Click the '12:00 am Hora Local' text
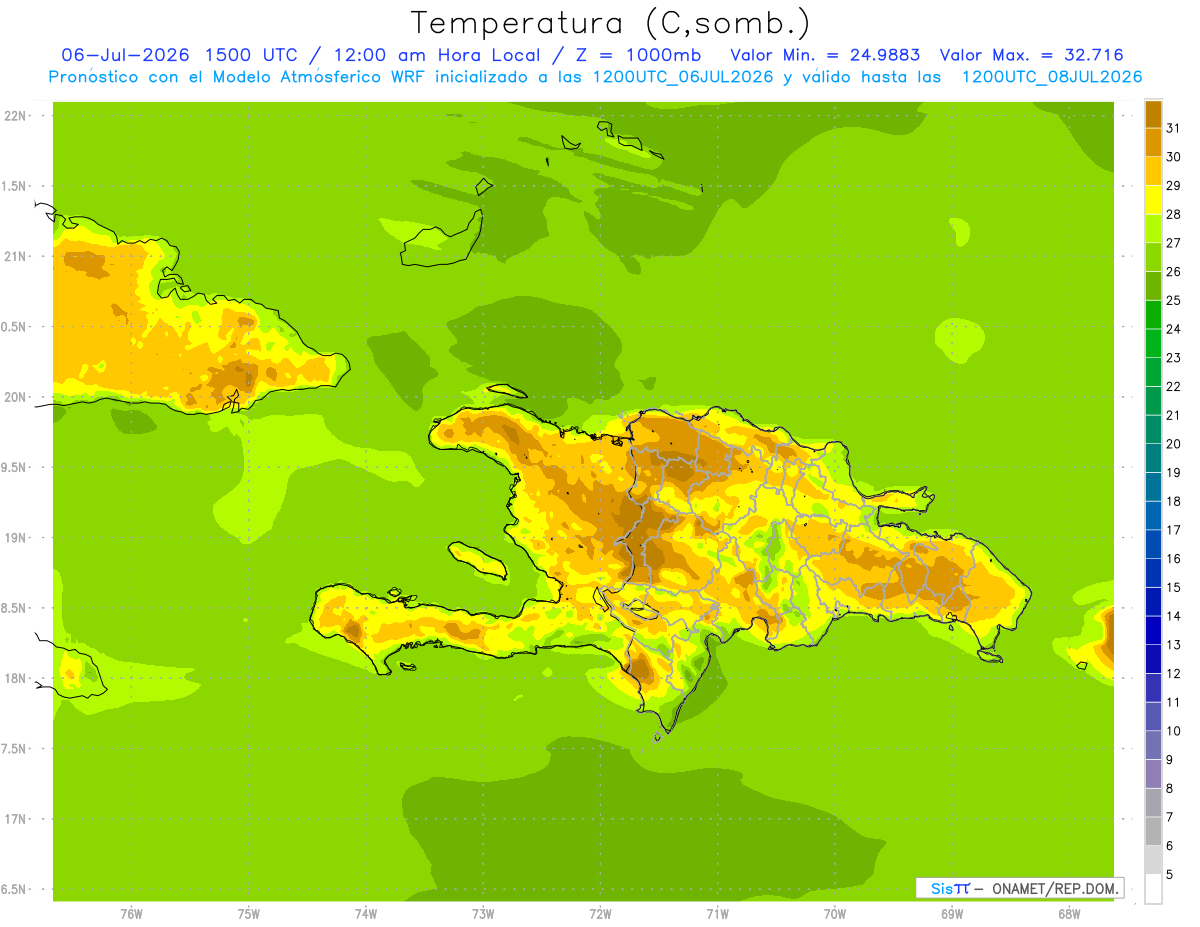Viewport: 1200px width, 927px height. (x=437, y=55)
